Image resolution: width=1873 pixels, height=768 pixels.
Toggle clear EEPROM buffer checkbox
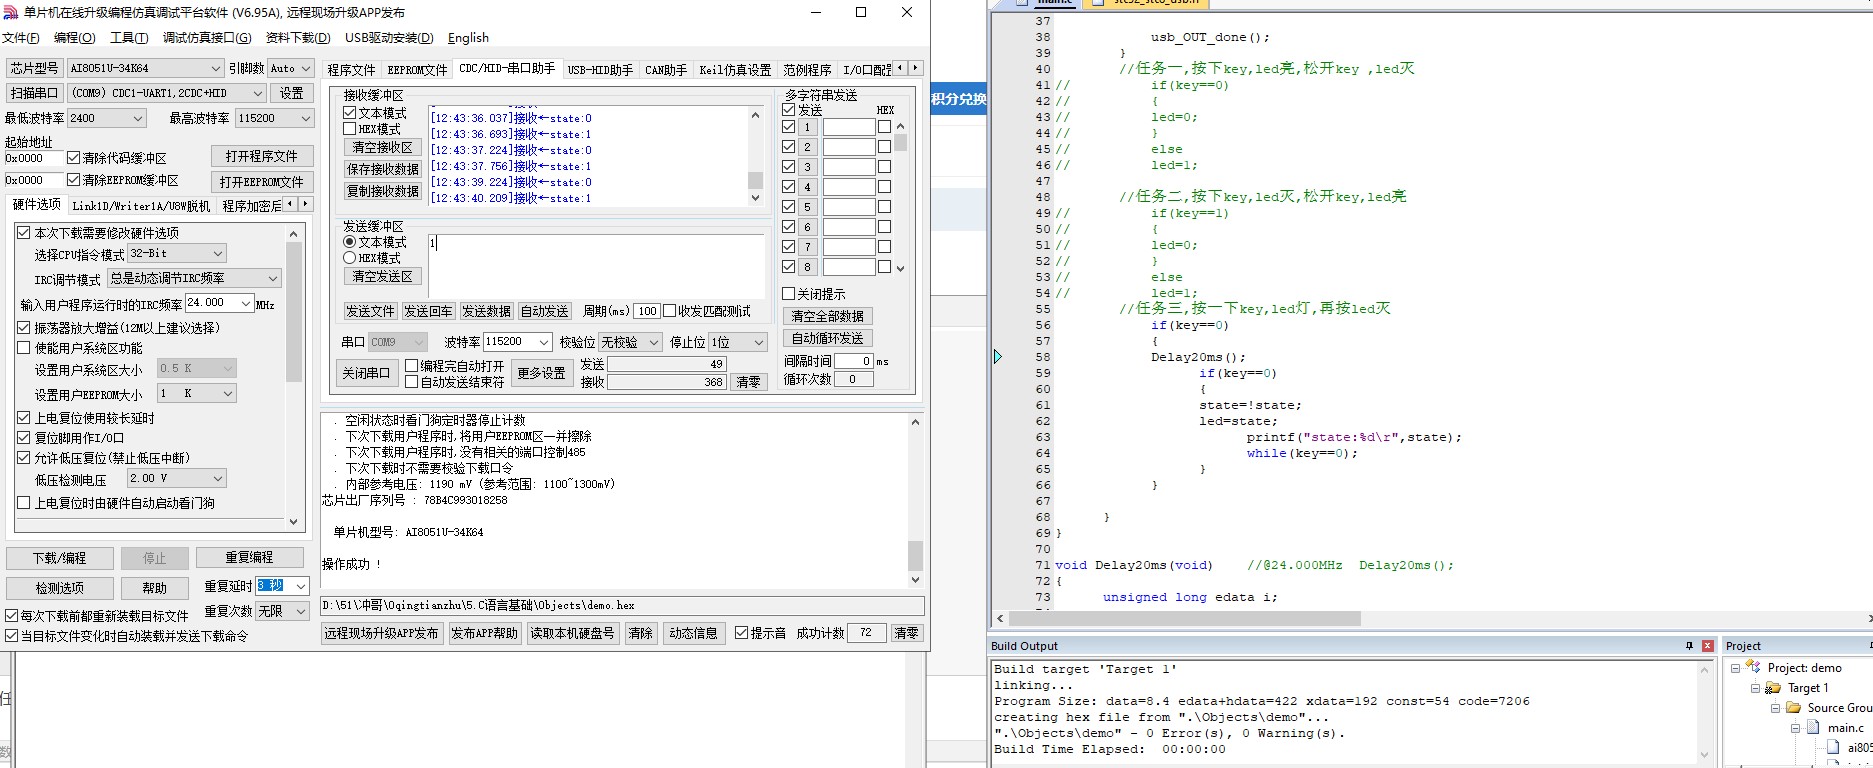tap(73, 180)
